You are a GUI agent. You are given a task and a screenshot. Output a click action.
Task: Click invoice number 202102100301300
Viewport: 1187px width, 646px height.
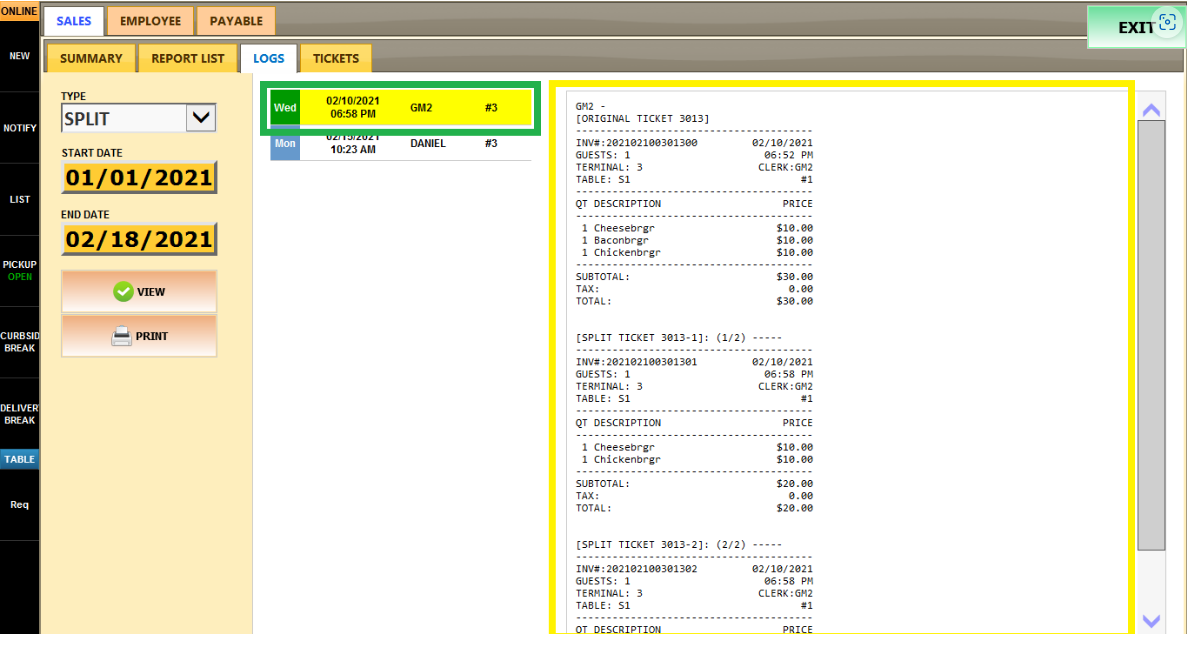point(651,142)
